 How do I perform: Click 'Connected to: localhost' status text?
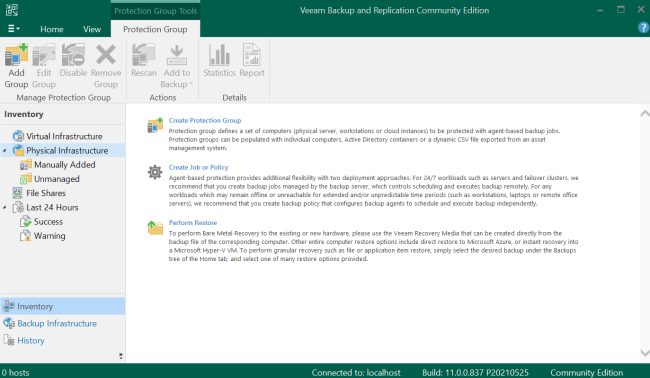coord(356,372)
